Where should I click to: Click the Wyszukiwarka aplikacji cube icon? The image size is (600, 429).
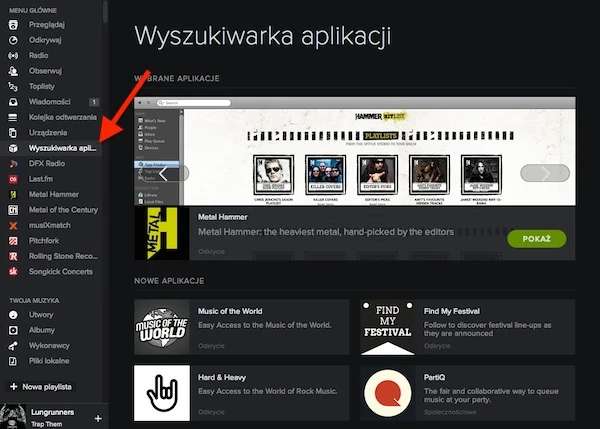tap(13, 148)
